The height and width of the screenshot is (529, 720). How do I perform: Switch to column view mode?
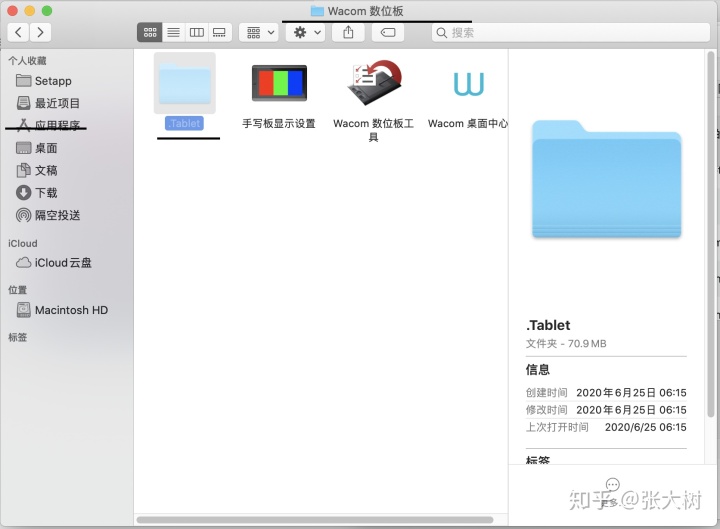click(197, 32)
